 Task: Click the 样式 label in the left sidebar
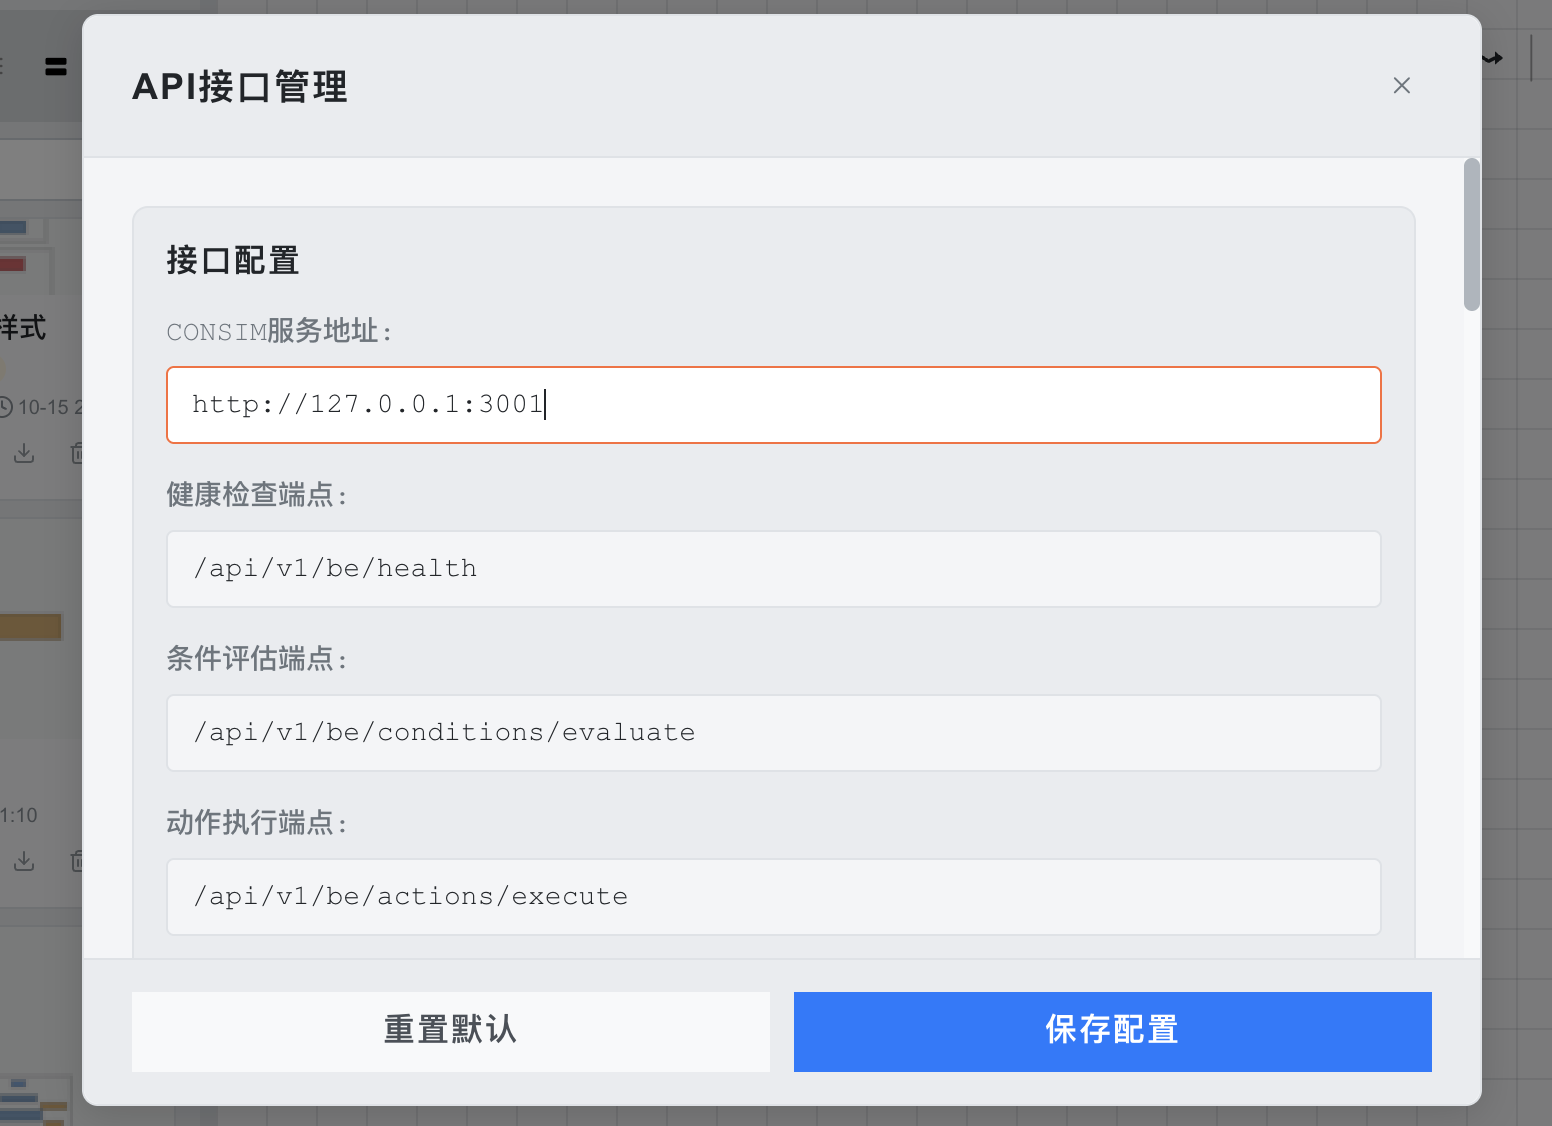pos(24,328)
